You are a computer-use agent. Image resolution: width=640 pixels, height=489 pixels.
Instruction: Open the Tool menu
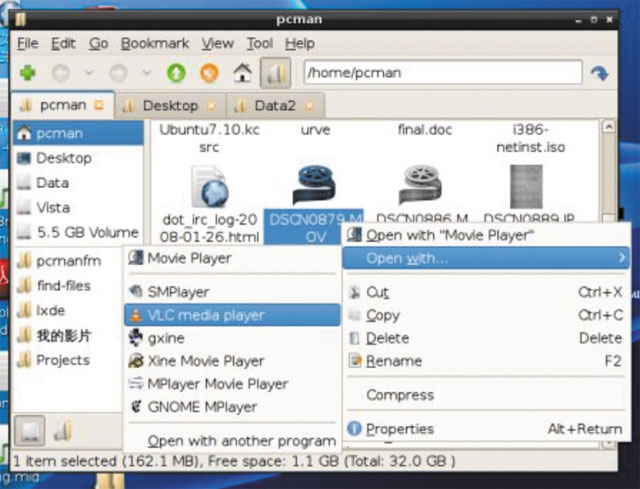pos(260,43)
